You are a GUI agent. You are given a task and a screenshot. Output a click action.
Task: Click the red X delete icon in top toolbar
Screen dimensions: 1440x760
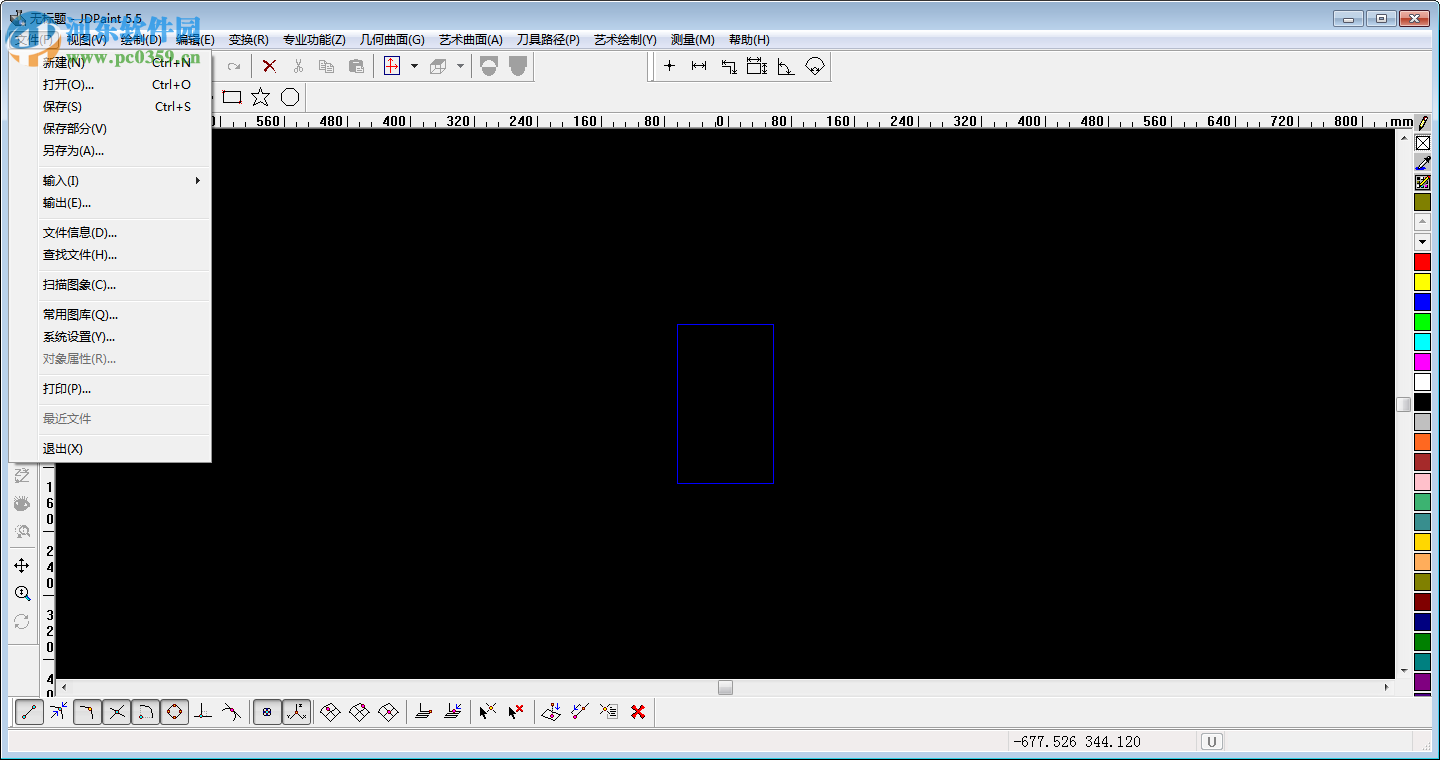[268, 66]
